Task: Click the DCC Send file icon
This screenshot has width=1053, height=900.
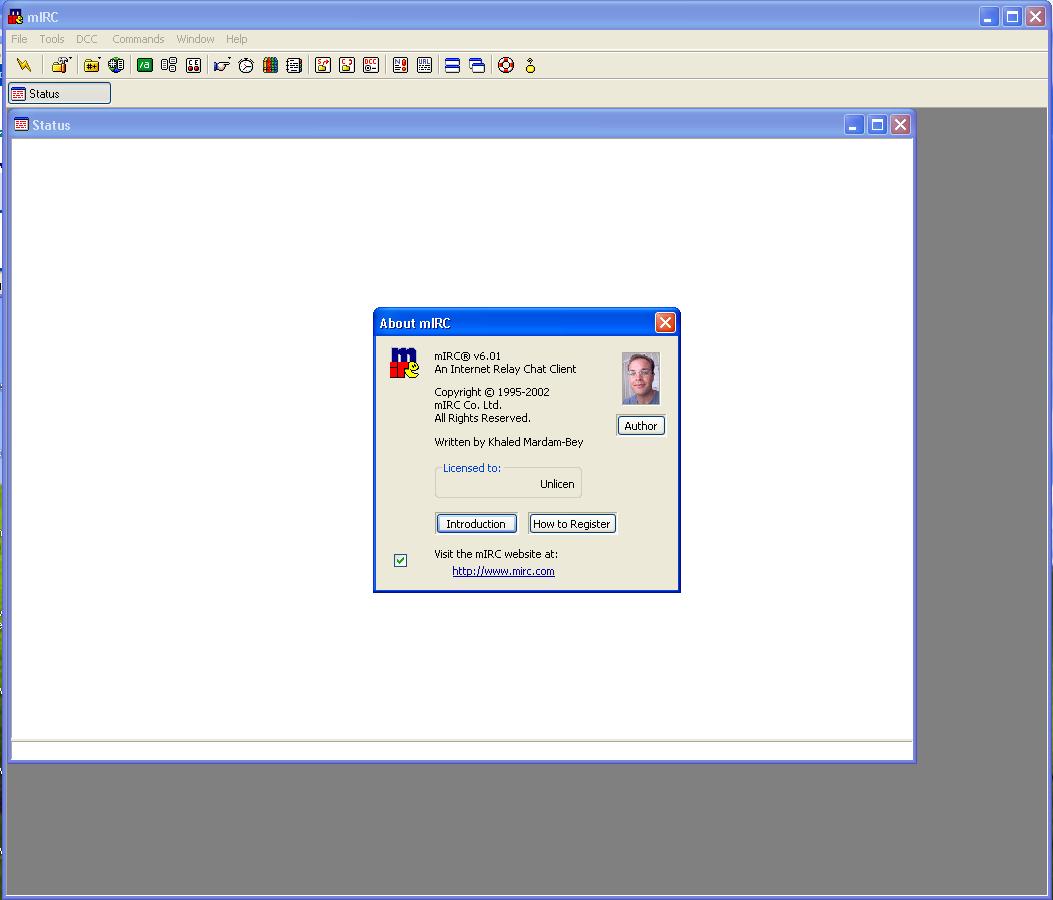Action: [x=323, y=65]
